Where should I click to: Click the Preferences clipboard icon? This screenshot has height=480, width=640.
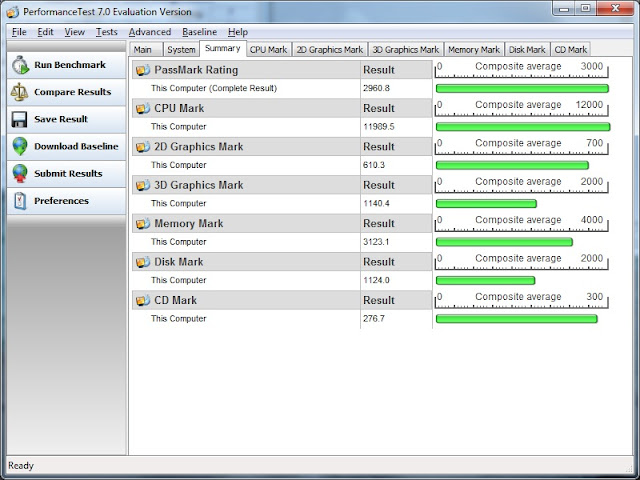coord(20,201)
